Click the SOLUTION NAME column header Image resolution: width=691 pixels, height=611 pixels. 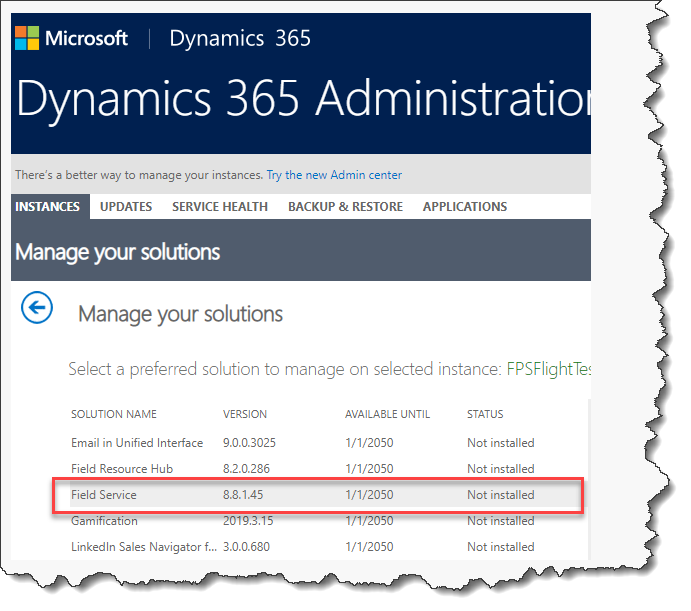(114, 414)
